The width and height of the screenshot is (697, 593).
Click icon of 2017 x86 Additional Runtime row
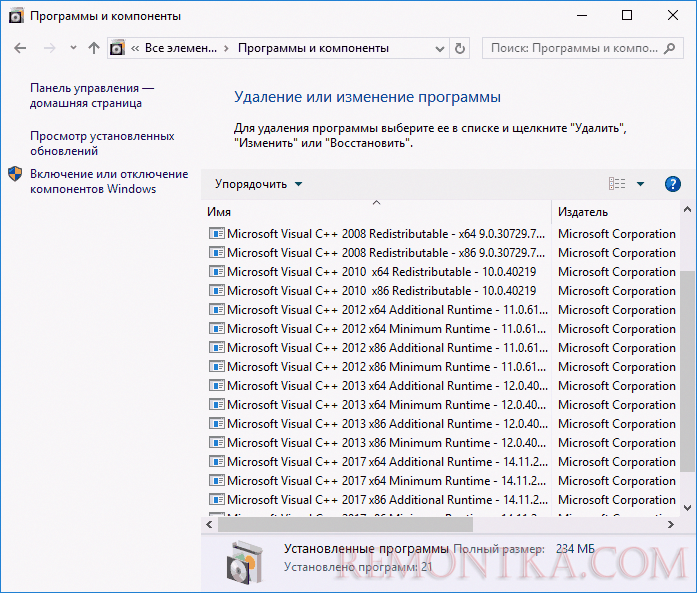tap(216, 500)
